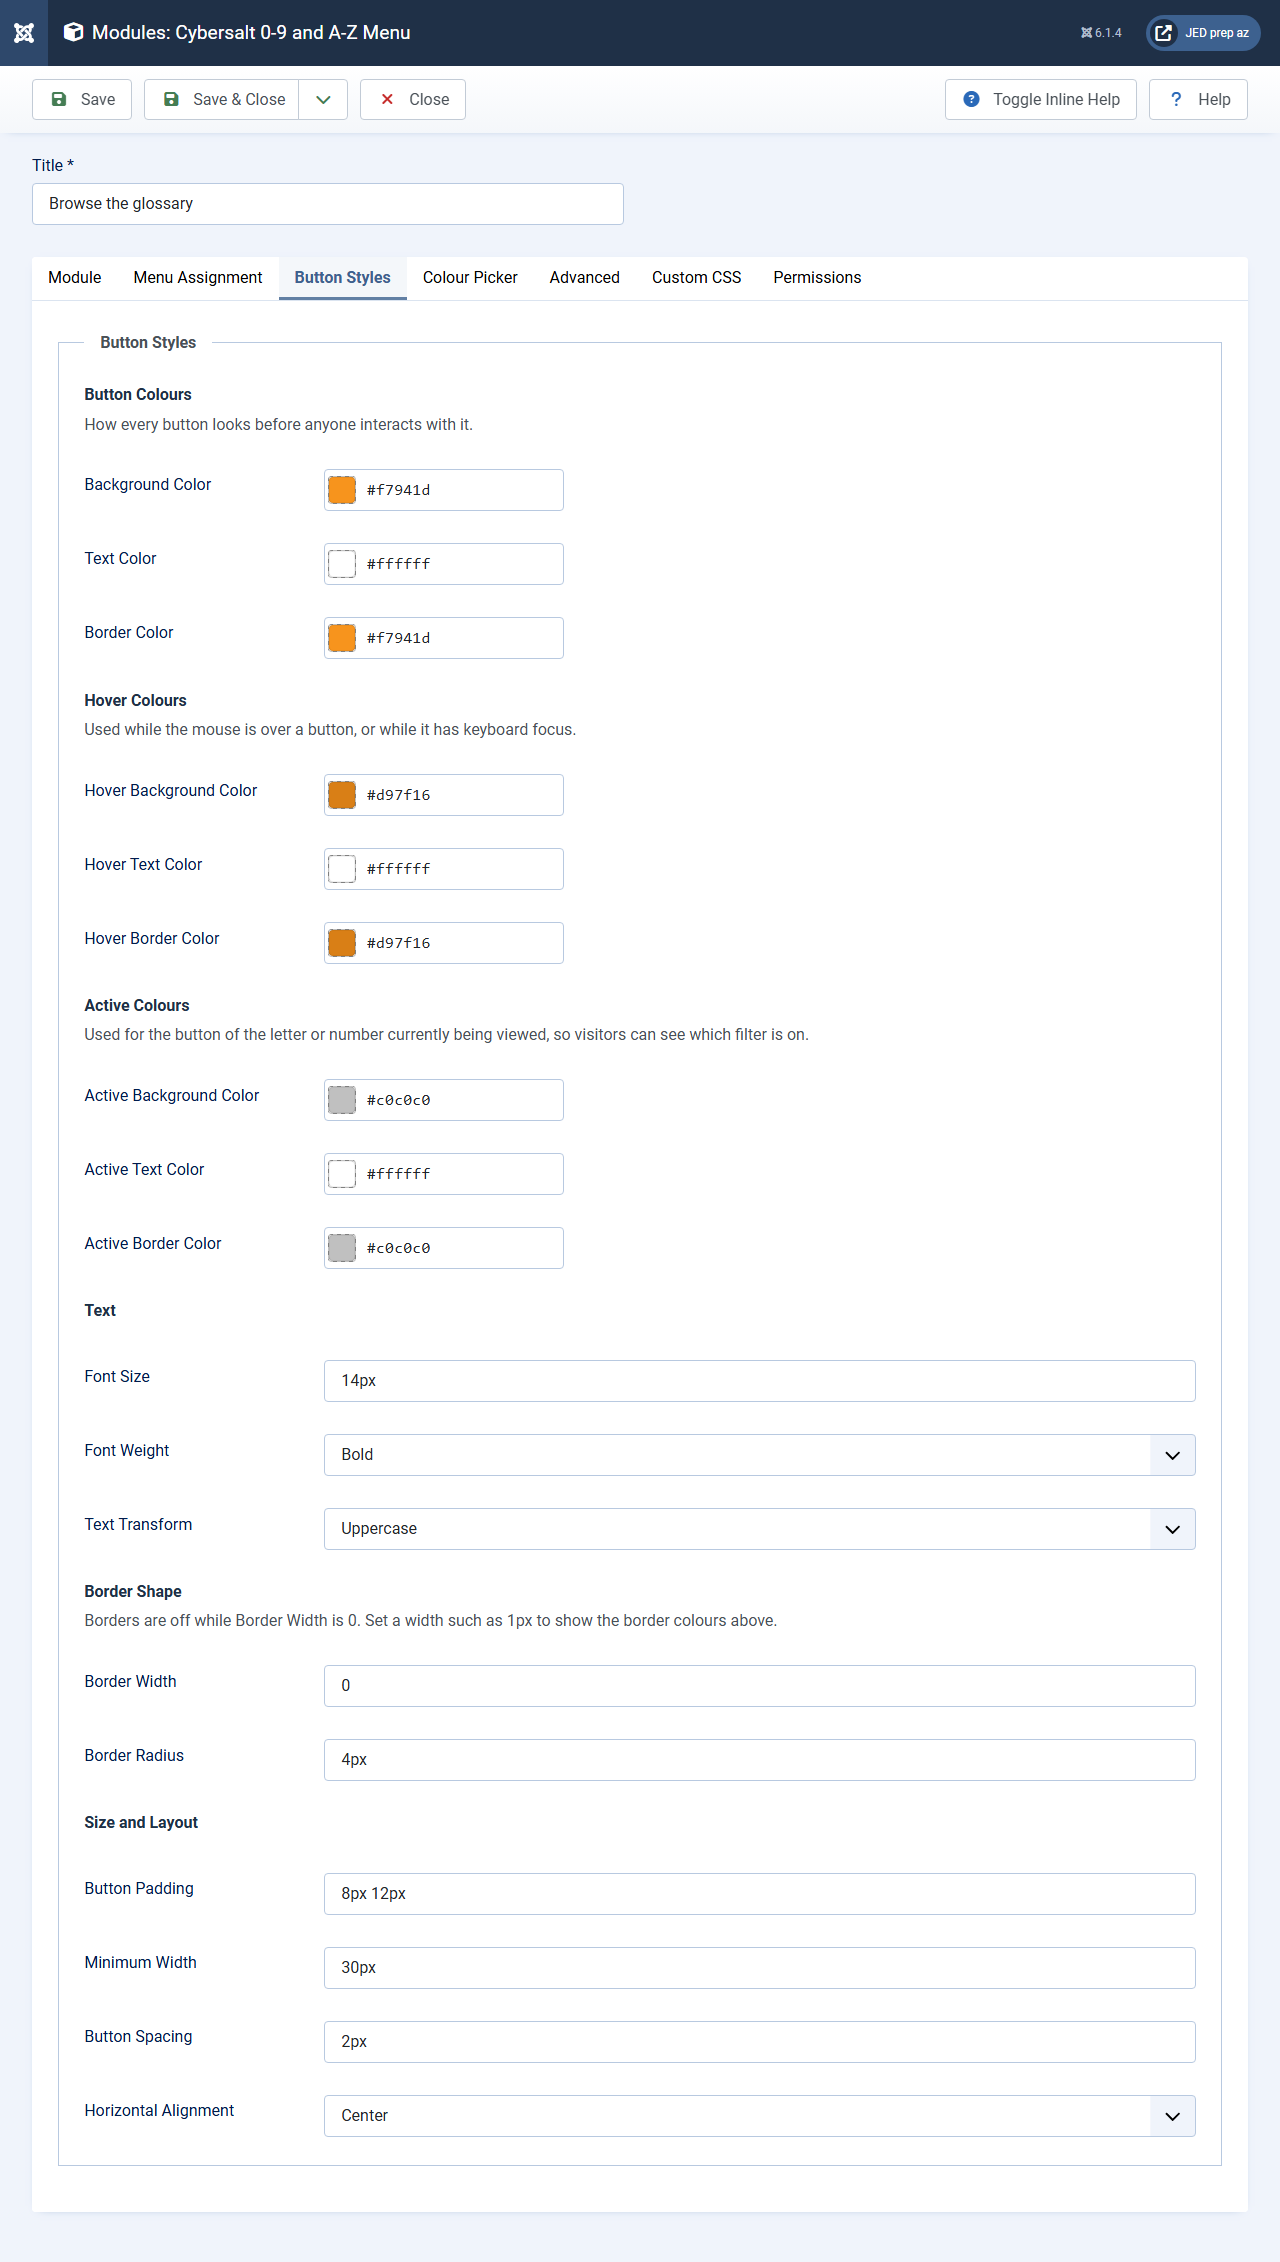Click the Title input field
This screenshot has width=1280, height=2262.
pos(328,204)
